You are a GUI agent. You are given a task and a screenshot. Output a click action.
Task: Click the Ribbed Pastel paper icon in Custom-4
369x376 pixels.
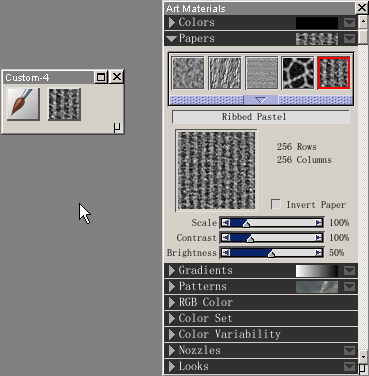click(x=64, y=104)
